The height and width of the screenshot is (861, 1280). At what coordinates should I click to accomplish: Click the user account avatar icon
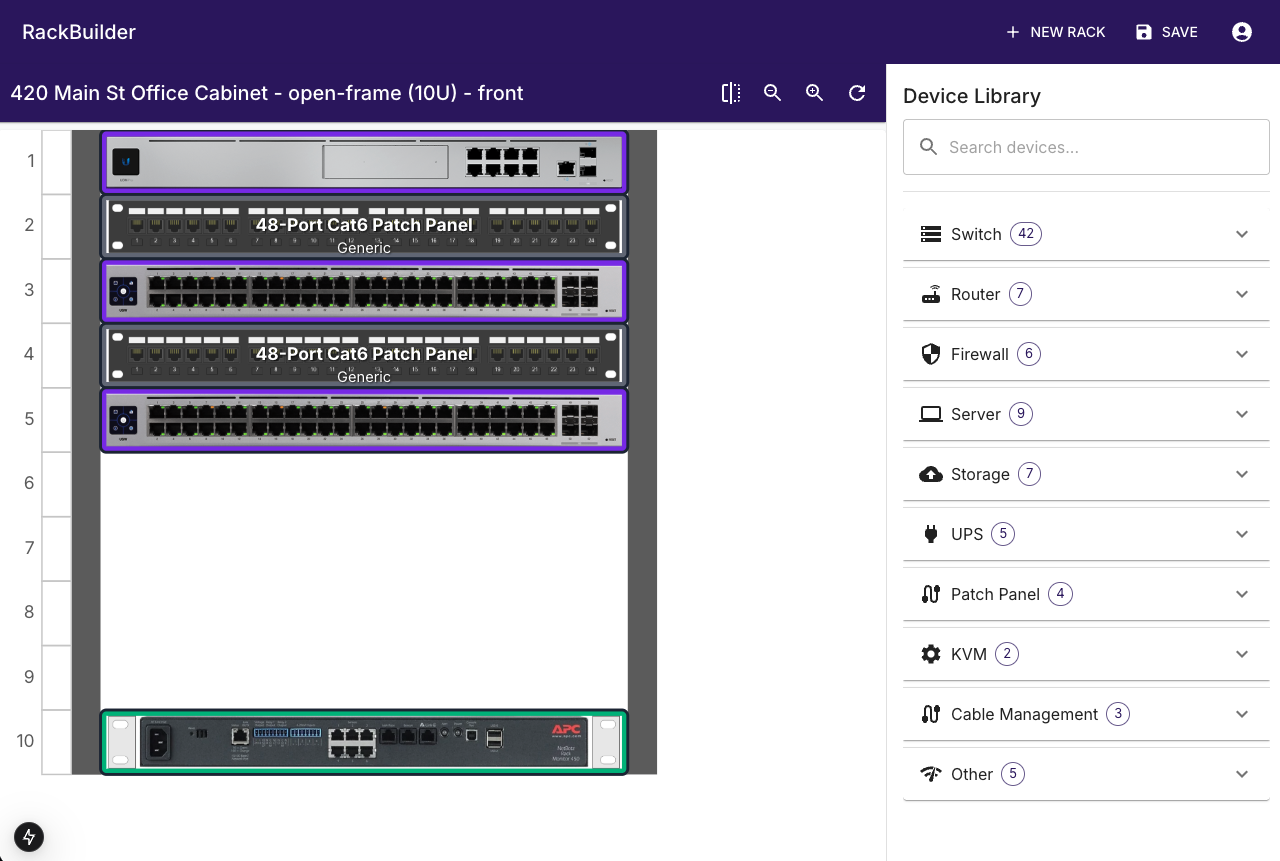tap(1242, 32)
